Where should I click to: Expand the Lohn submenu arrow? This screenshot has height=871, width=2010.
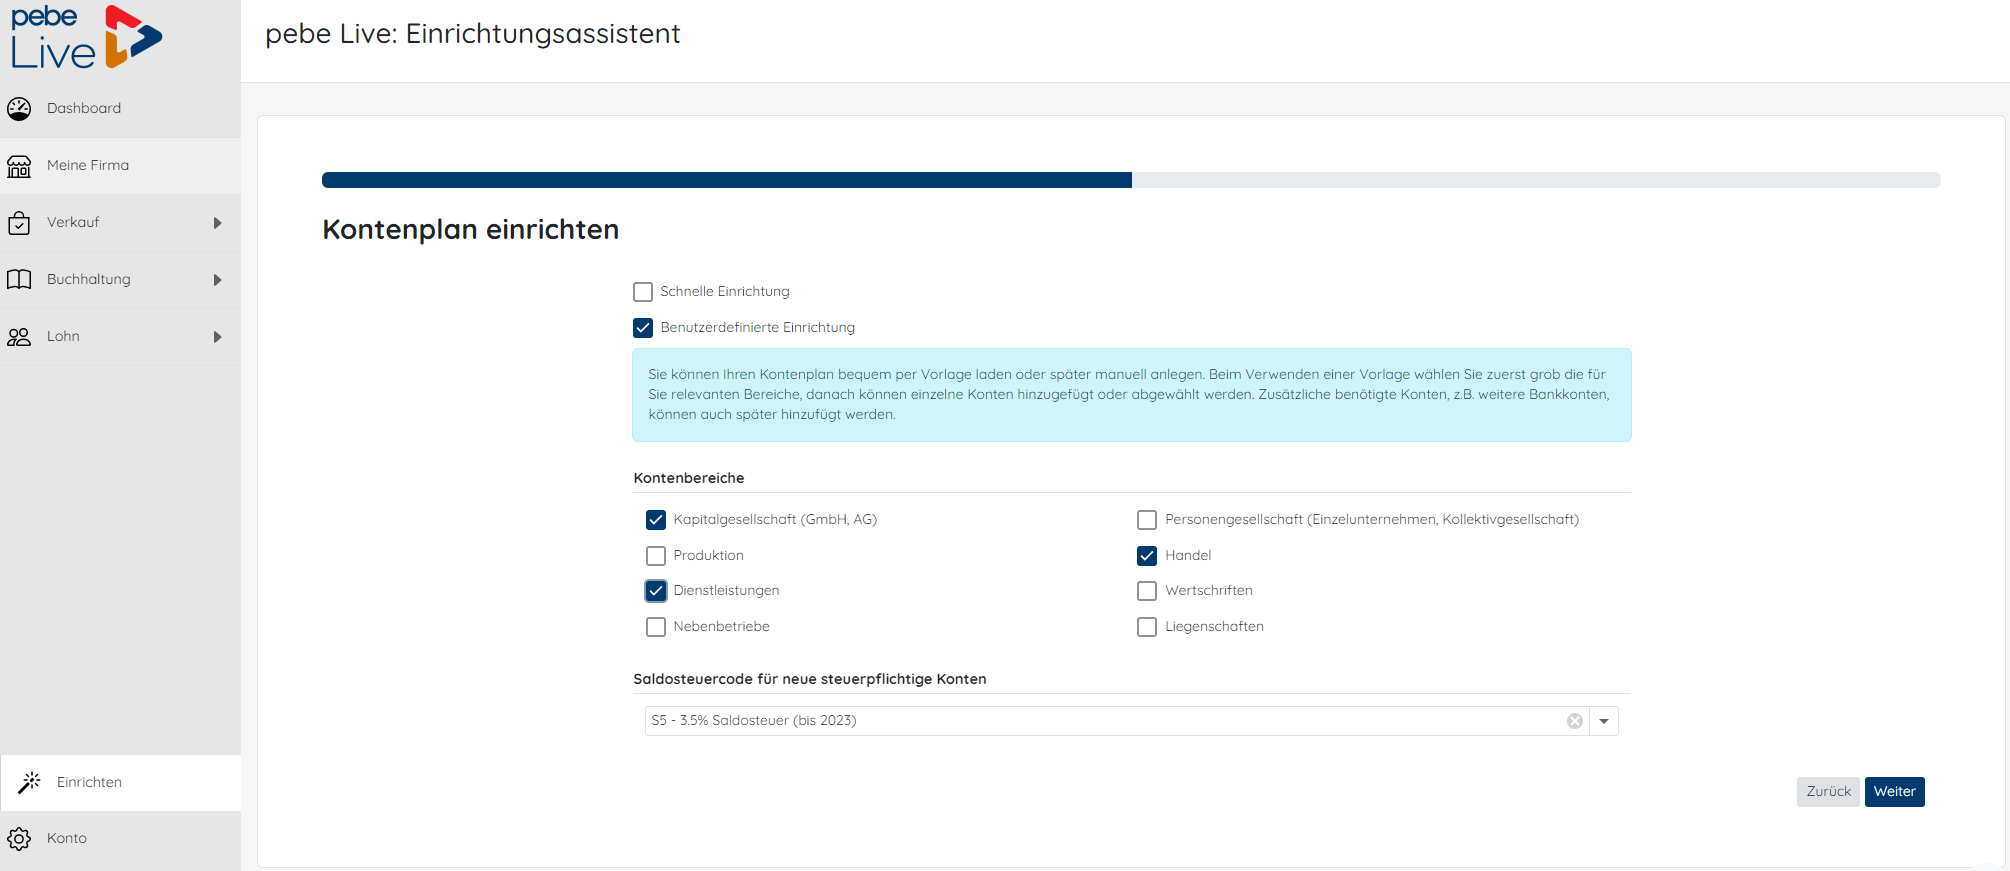217,337
